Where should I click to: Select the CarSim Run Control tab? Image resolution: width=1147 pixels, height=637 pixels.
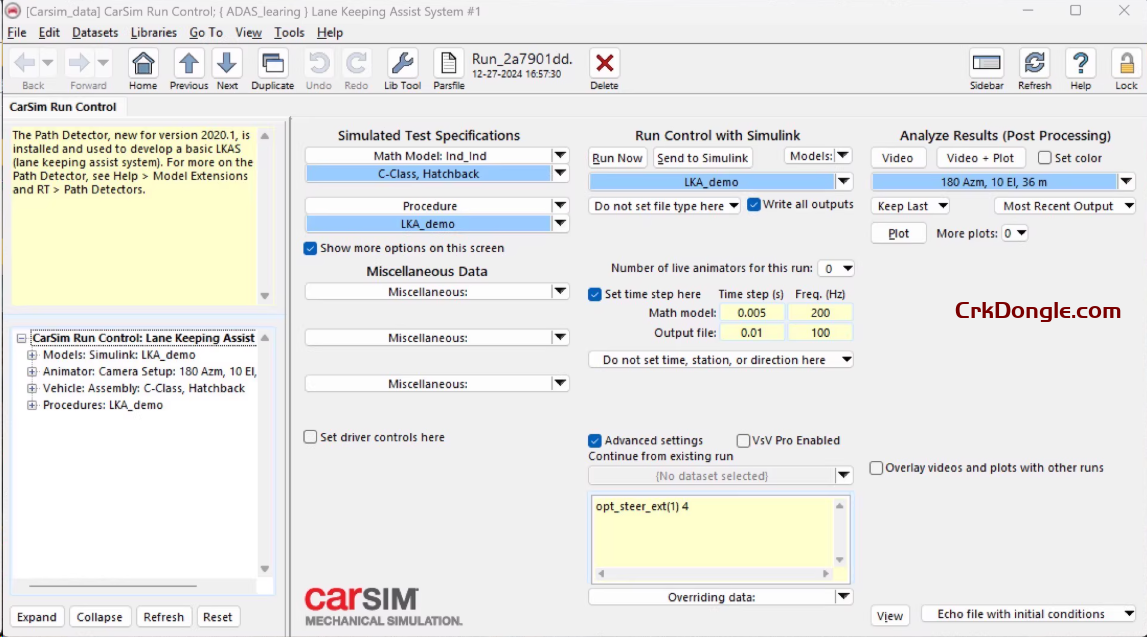[x=64, y=106]
